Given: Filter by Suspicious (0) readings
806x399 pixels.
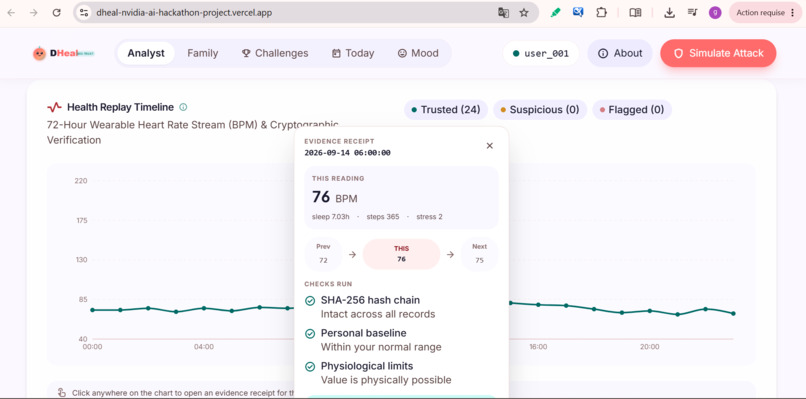Looking at the screenshot, I should click(540, 110).
